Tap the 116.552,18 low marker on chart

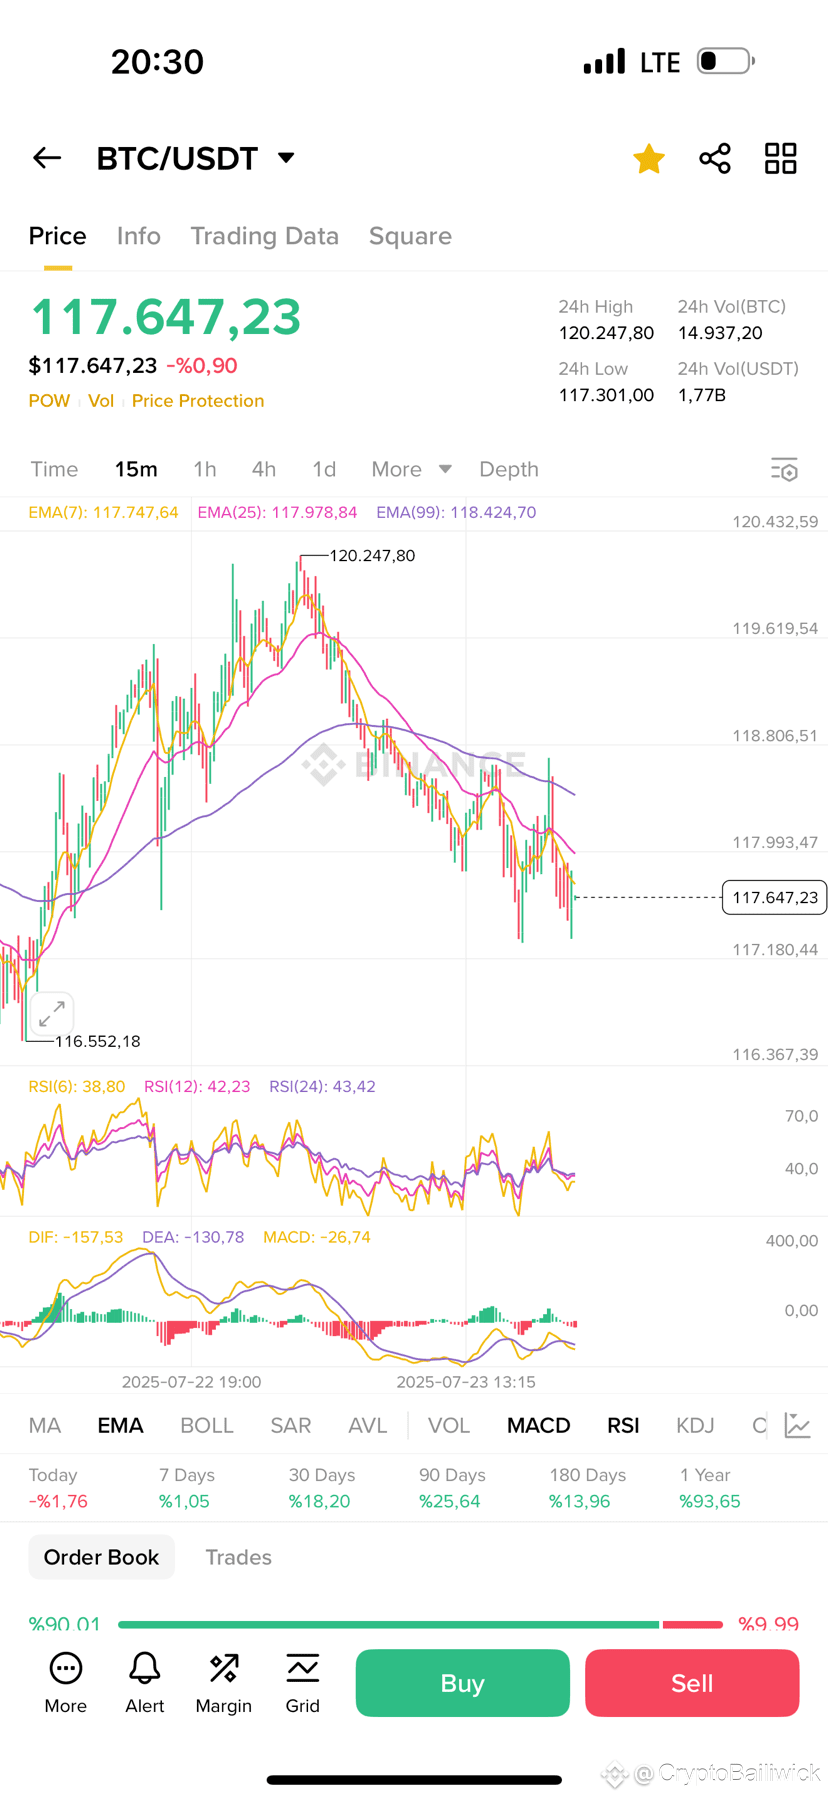coord(97,1041)
